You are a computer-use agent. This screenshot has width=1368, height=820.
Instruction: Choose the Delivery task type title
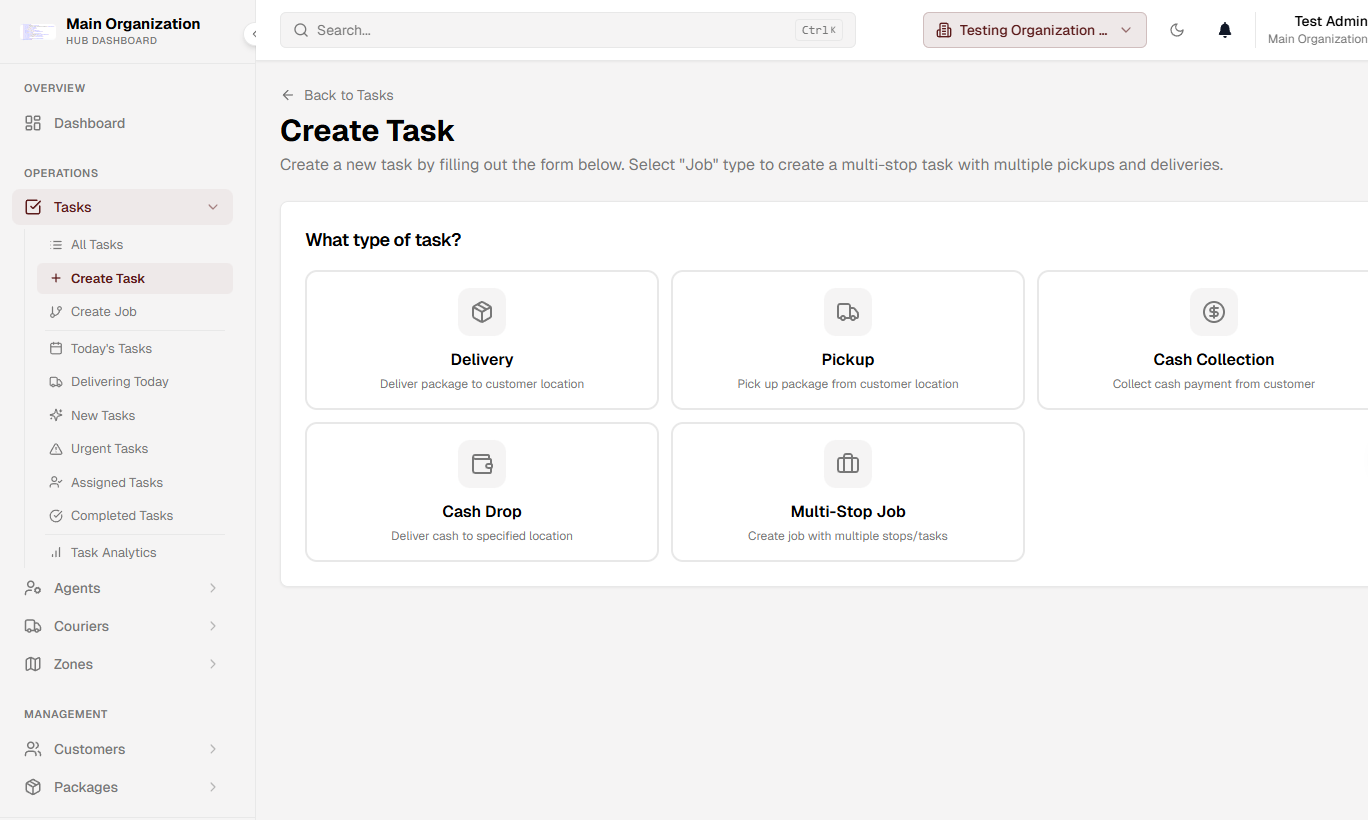click(482, 360)
